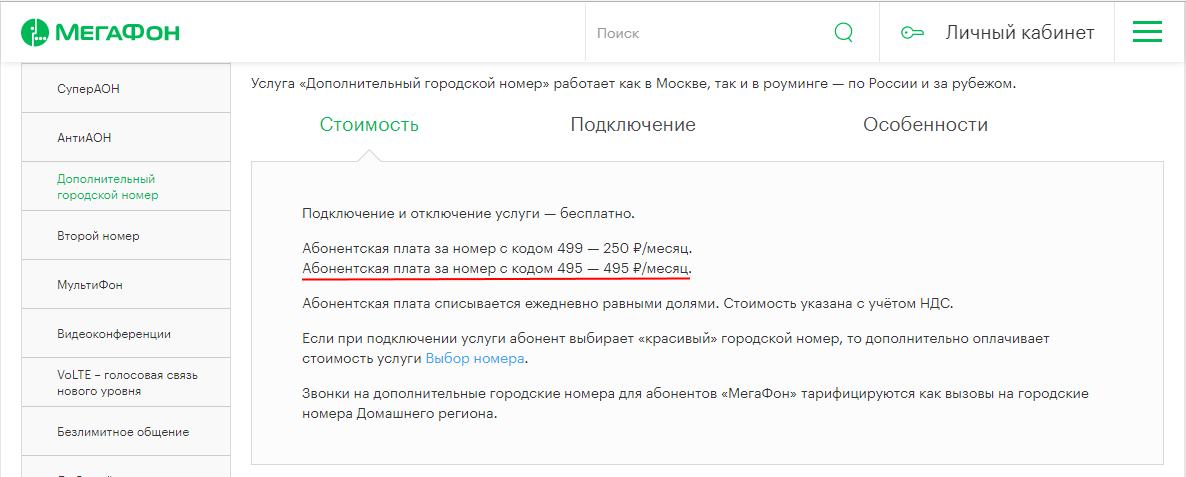
Task: Switch to the Стоимость tab
Action: (x=369, y=125)
